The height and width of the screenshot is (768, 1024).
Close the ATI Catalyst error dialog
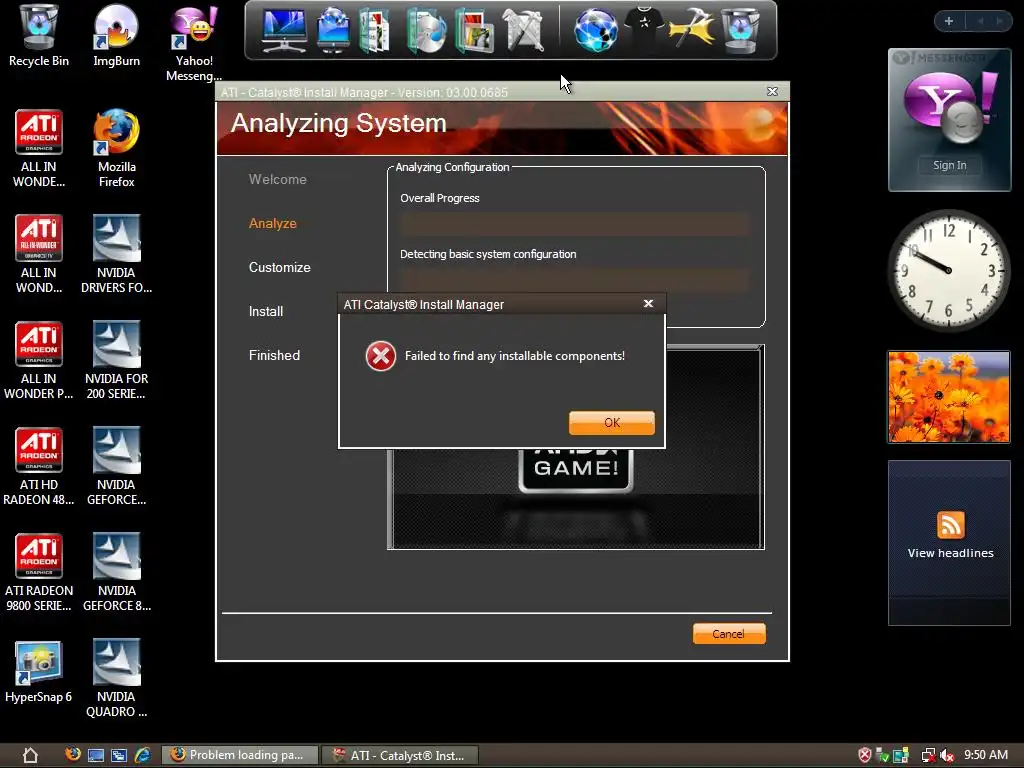pyautogui.click(x=648, y=304)
